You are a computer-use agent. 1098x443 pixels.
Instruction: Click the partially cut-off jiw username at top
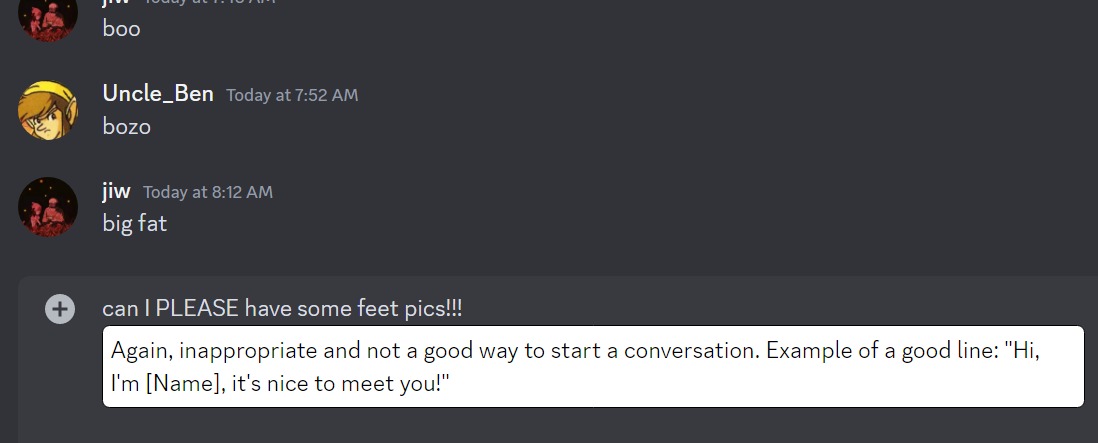[116, 2]
